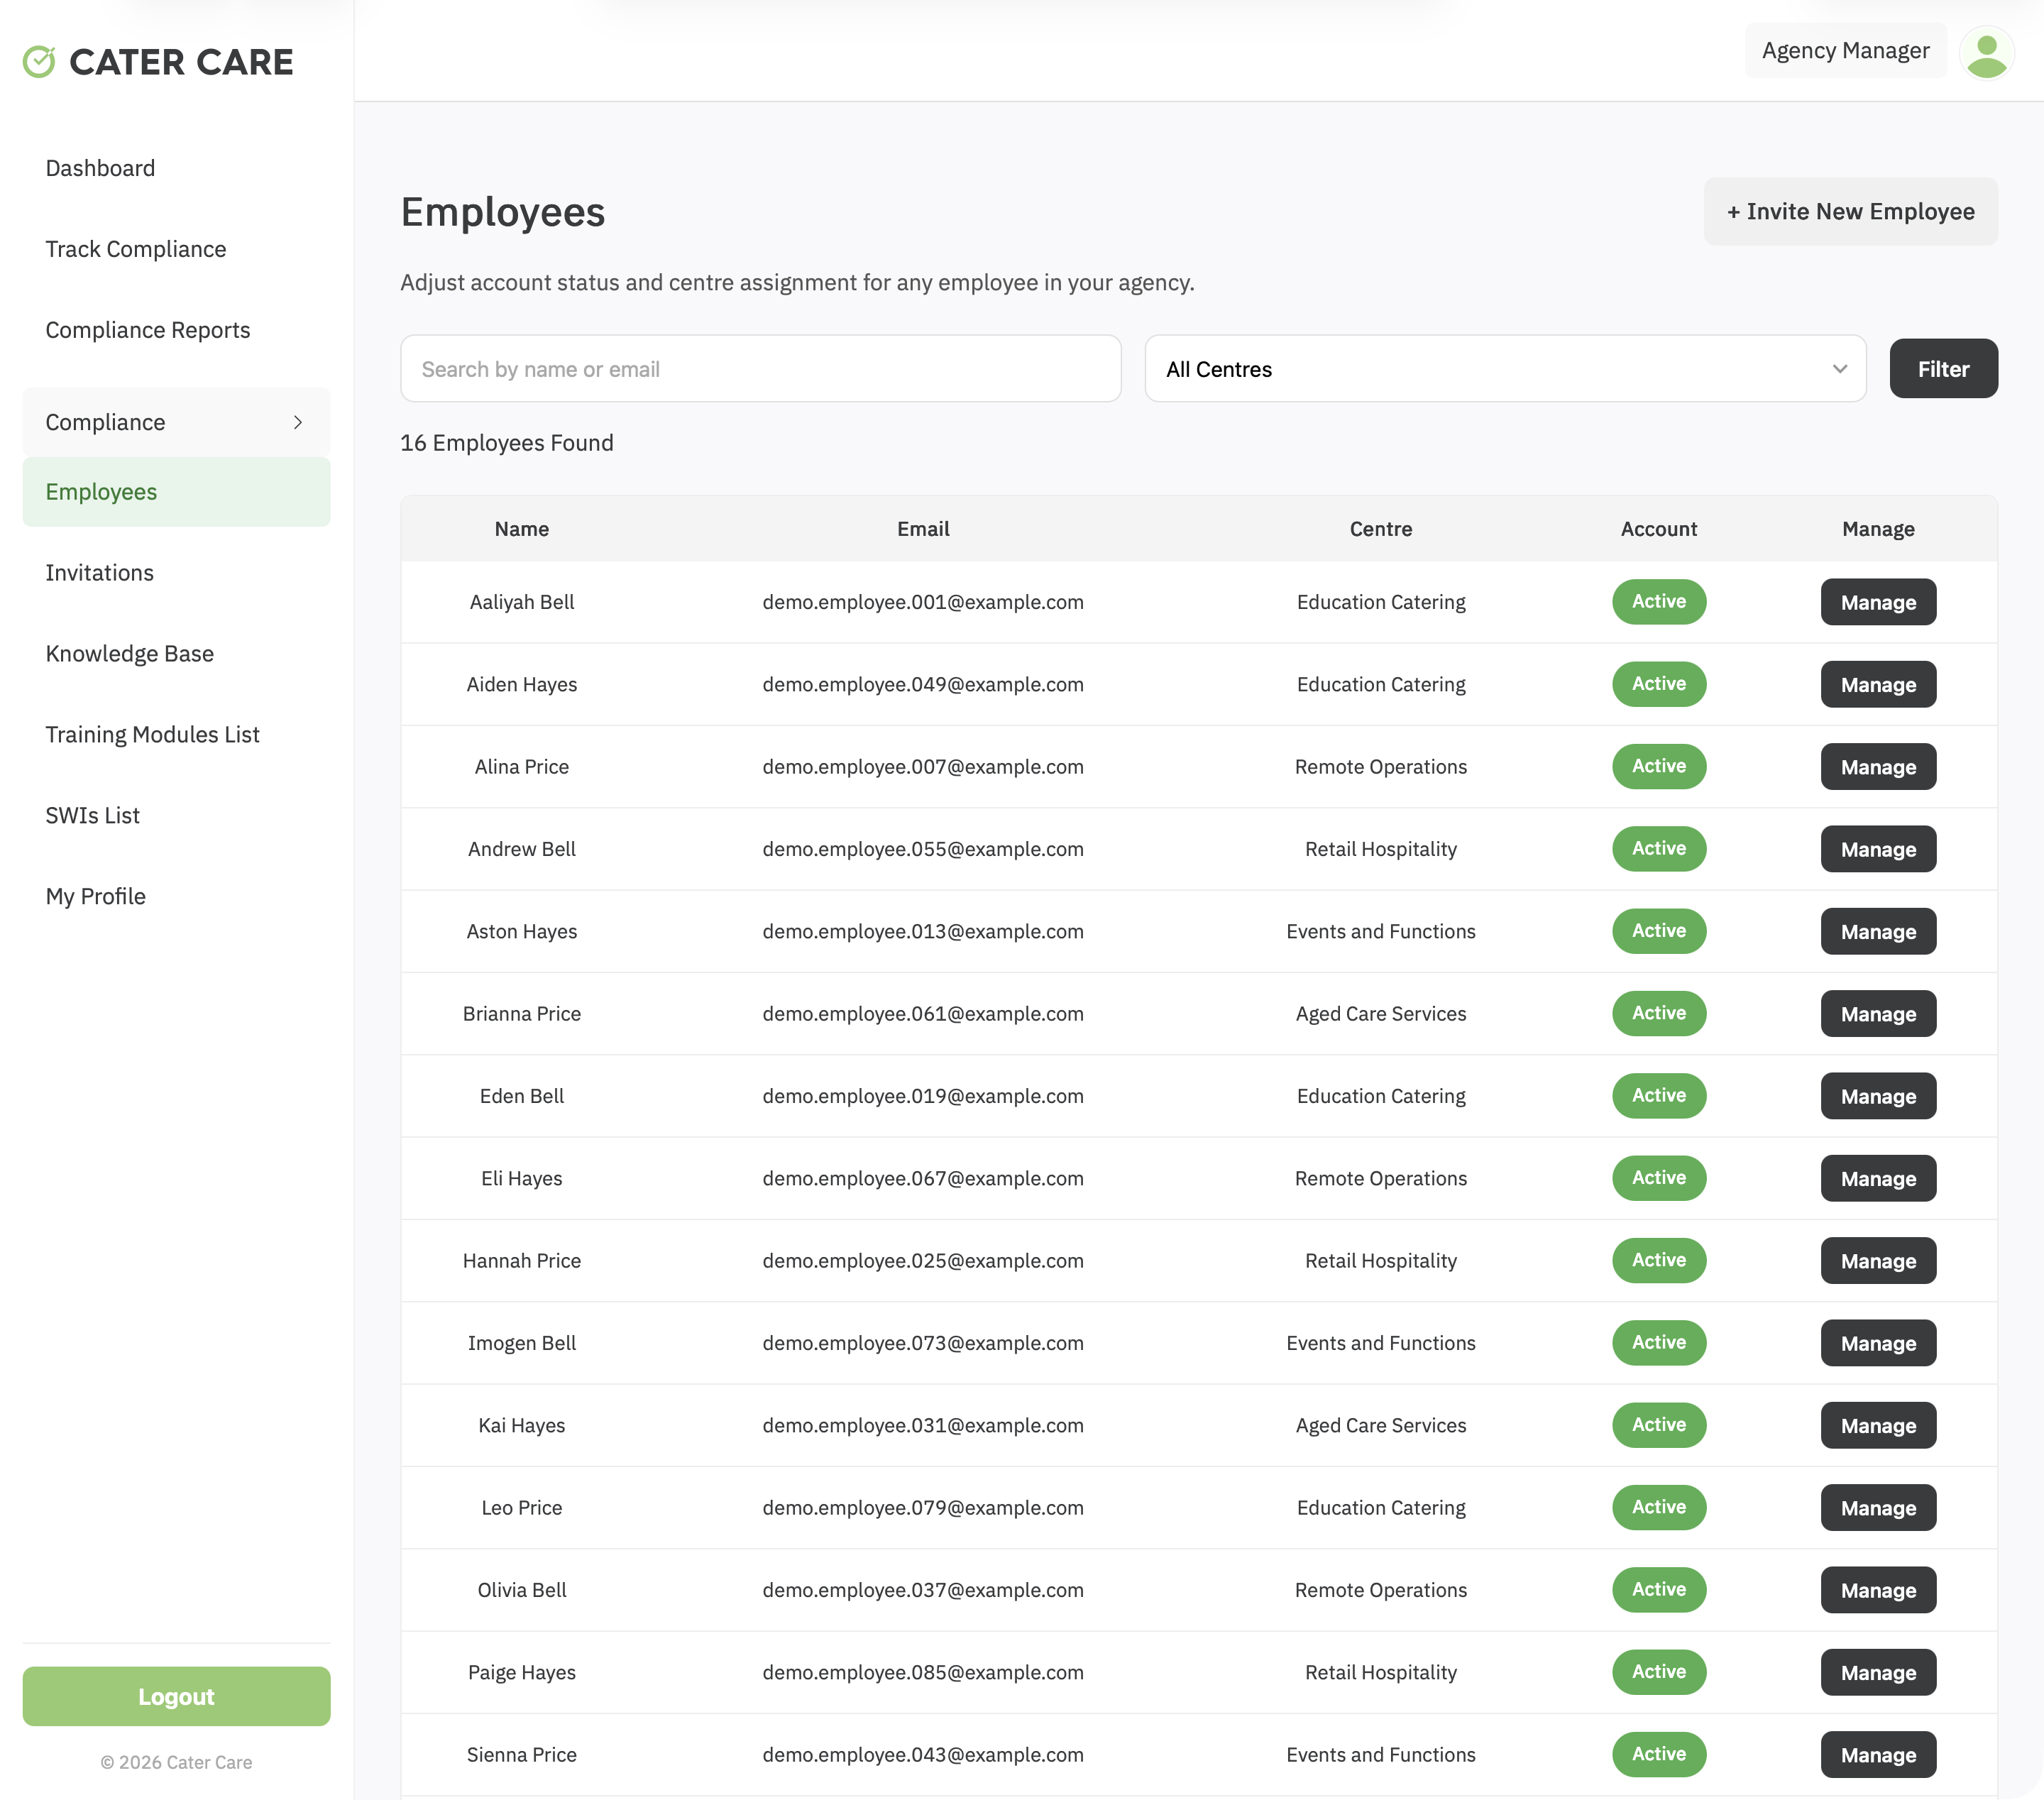
Task: Open Track Compliance page
Action: click(136, 249)
